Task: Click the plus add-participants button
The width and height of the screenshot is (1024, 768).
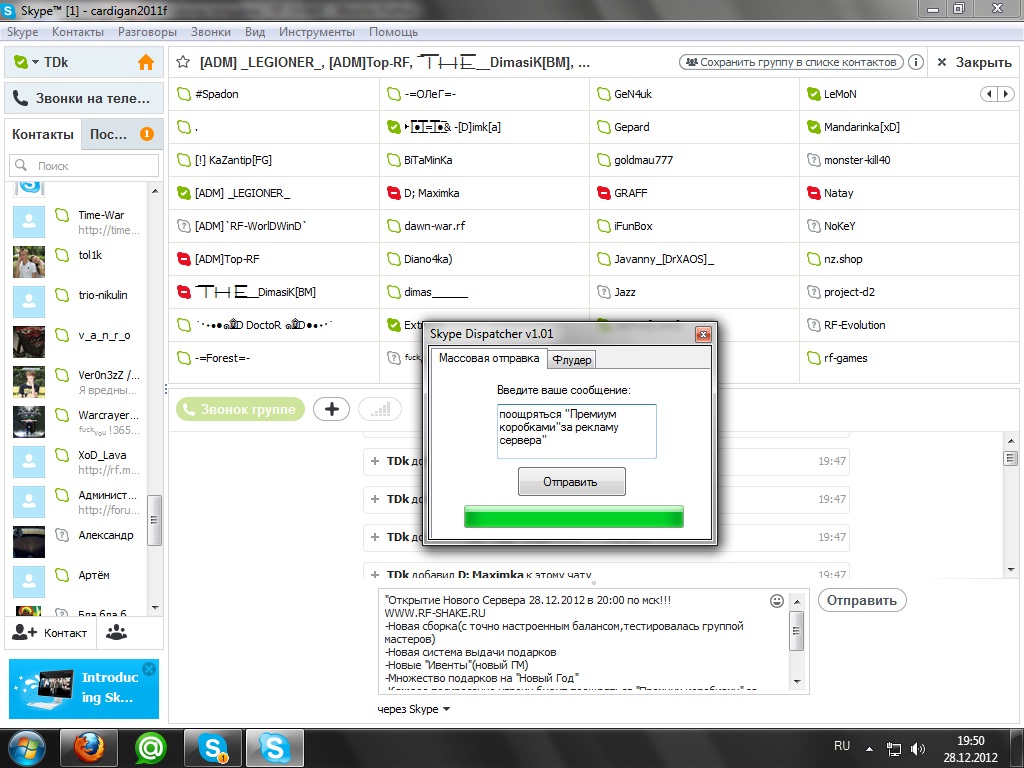Action: tap(332, 409)
